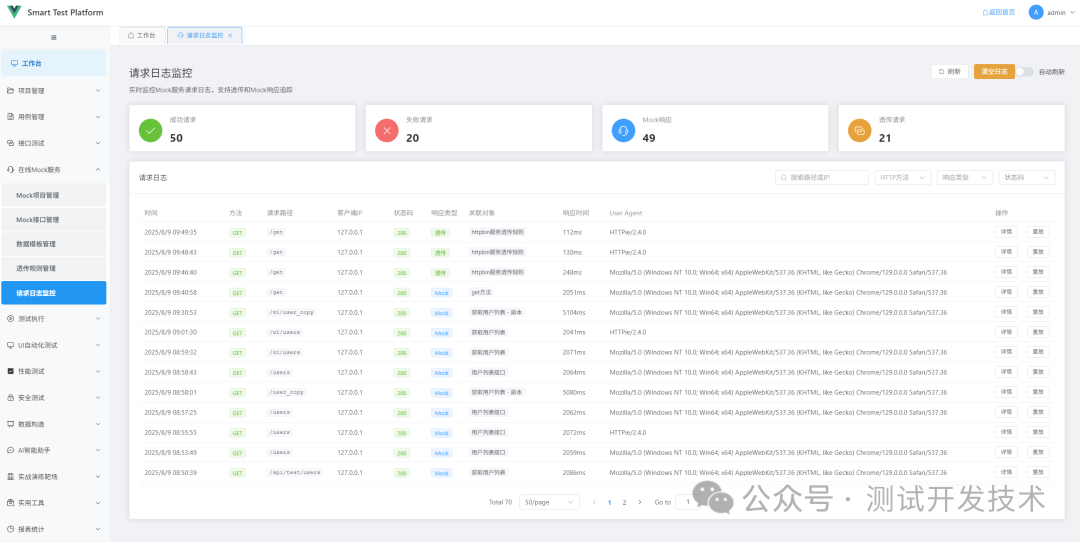Open the 数据模板管理 menu item
1080x542 pixels.
[x=54, y=244]
